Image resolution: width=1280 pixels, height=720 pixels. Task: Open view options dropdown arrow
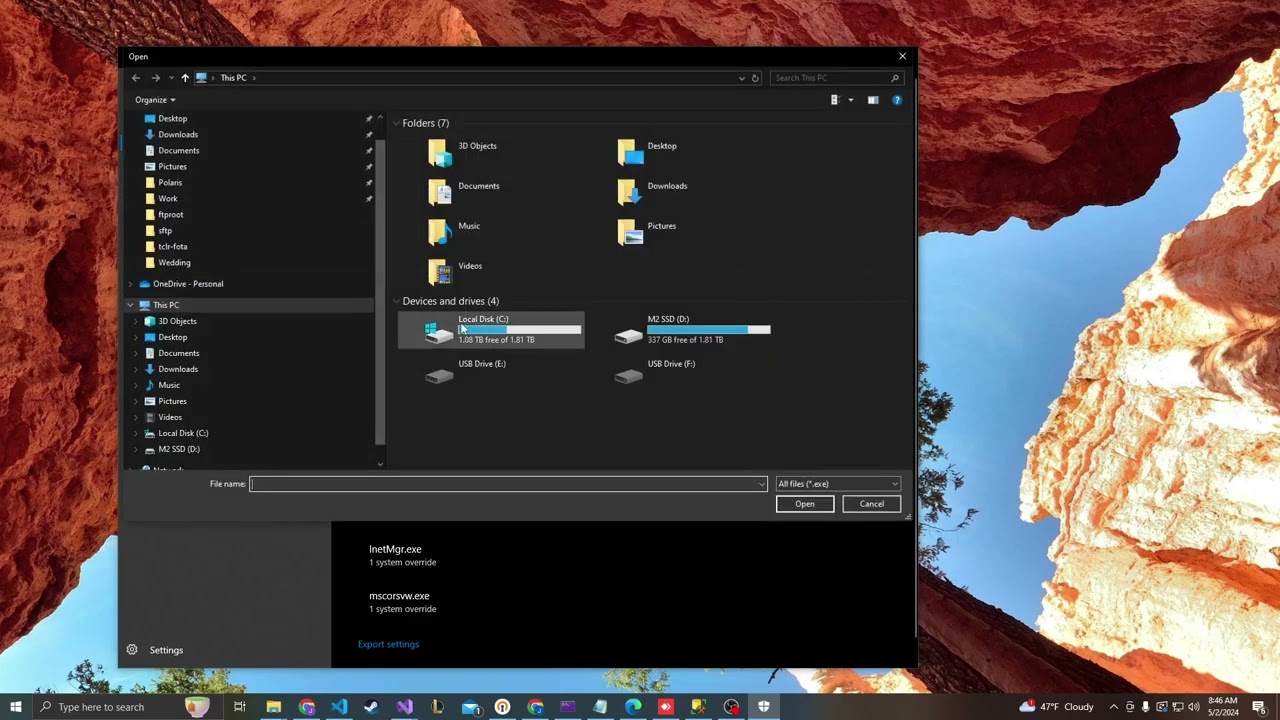851,100
